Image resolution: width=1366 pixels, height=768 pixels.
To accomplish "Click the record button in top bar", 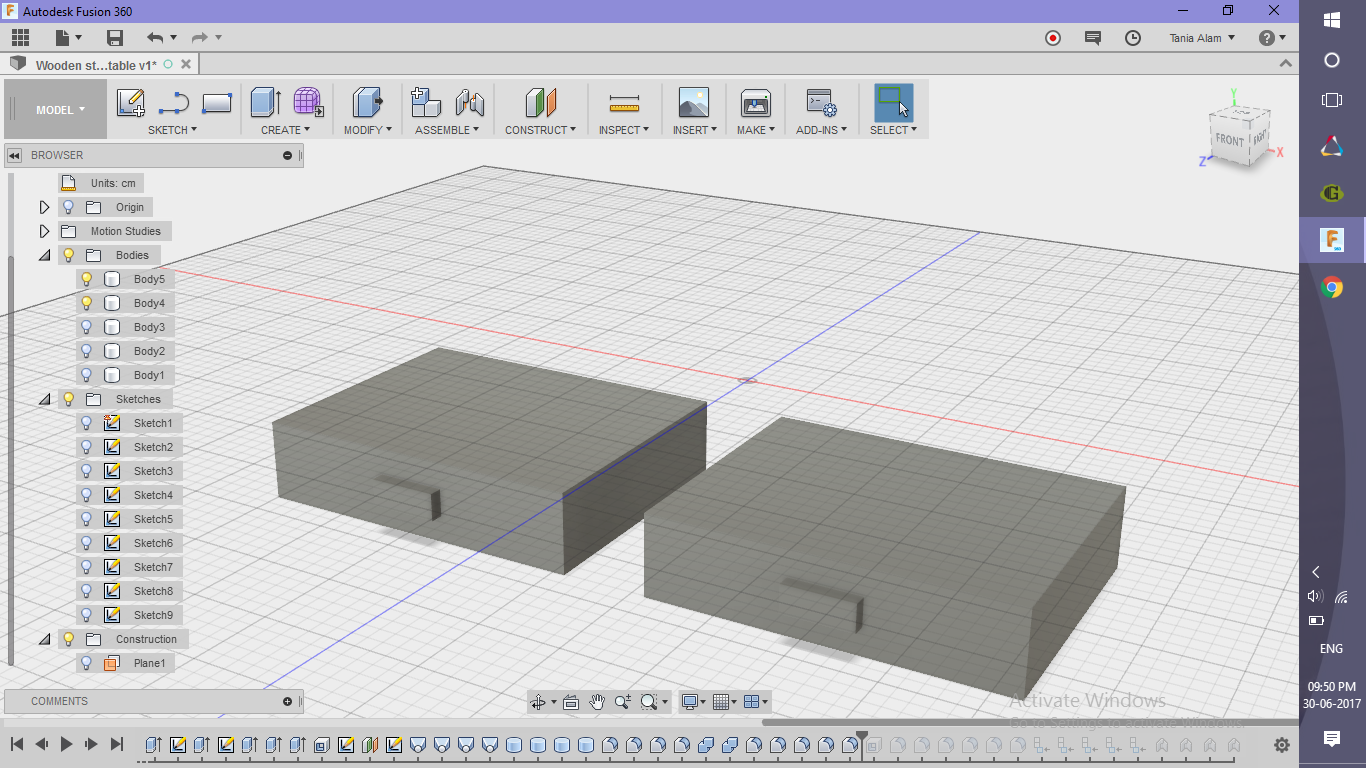I will click(1053, 38).
